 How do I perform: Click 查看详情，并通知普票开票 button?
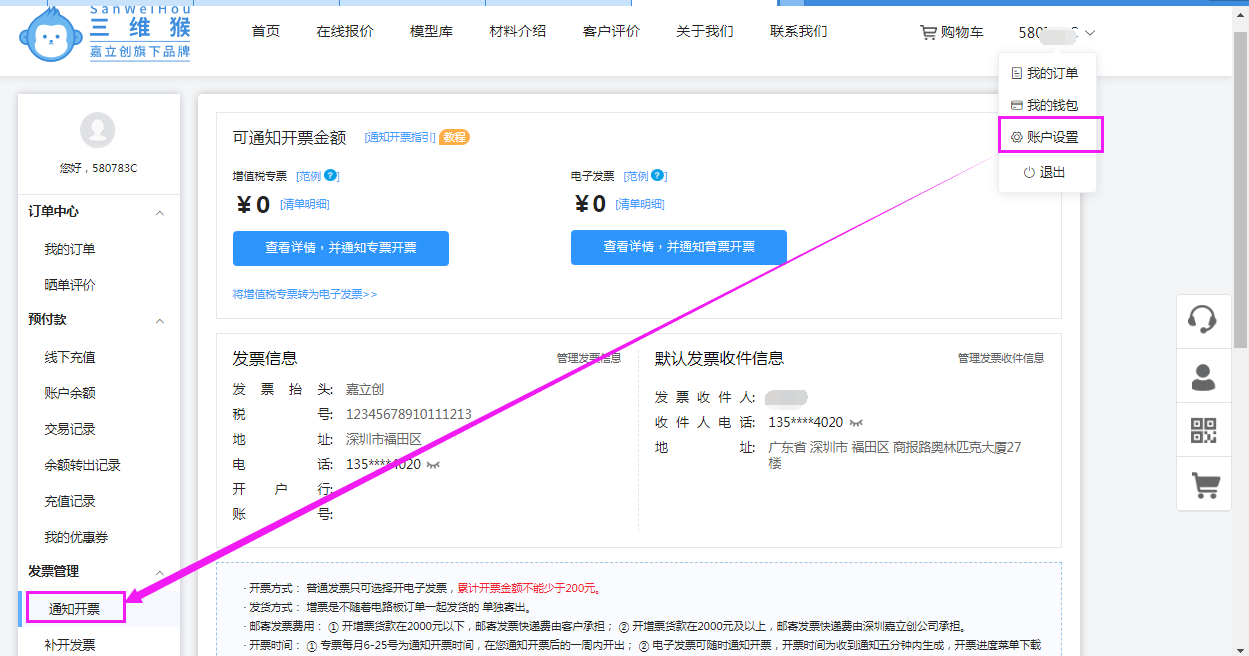[x=678, y=248]
